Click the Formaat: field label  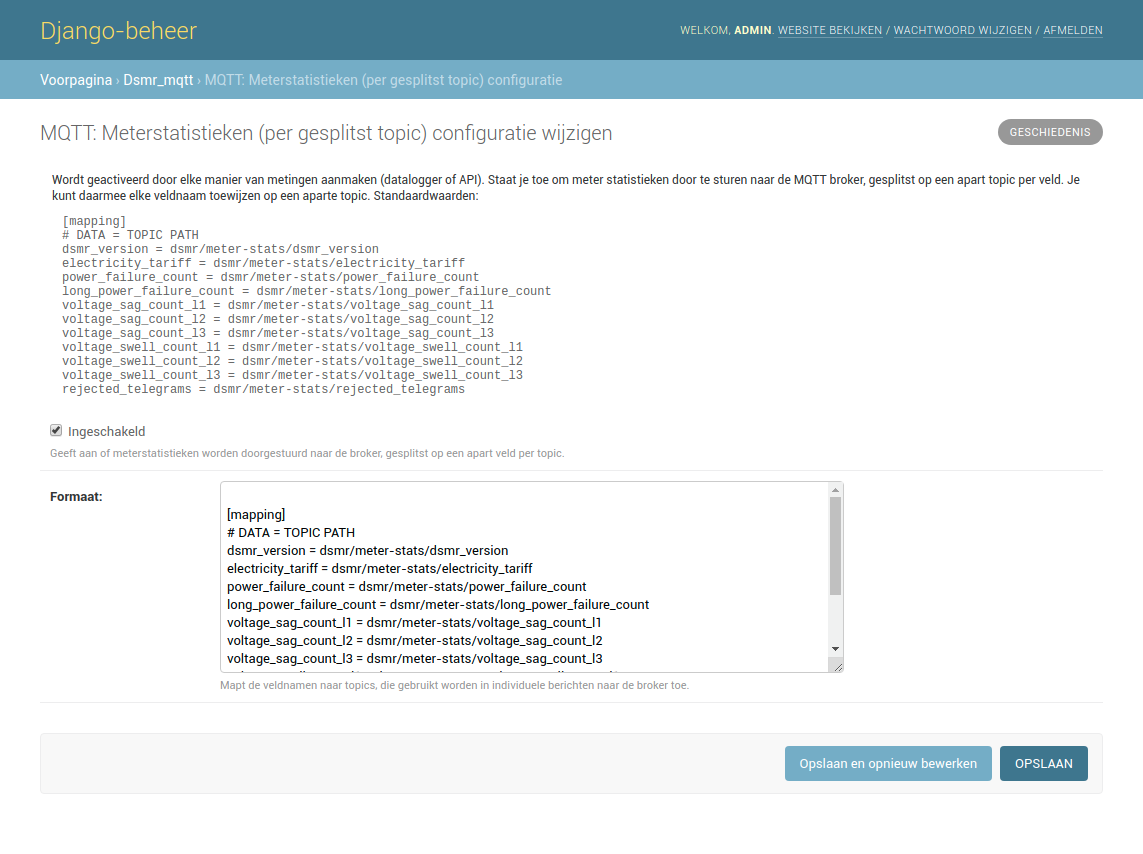pos(76,496)
